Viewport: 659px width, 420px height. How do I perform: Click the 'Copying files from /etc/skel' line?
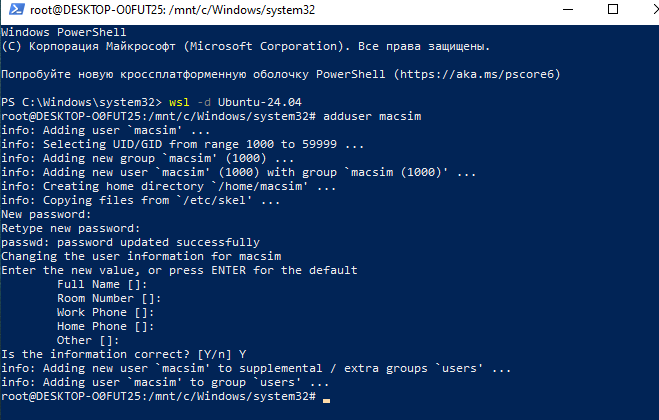(x=140, y=200)
